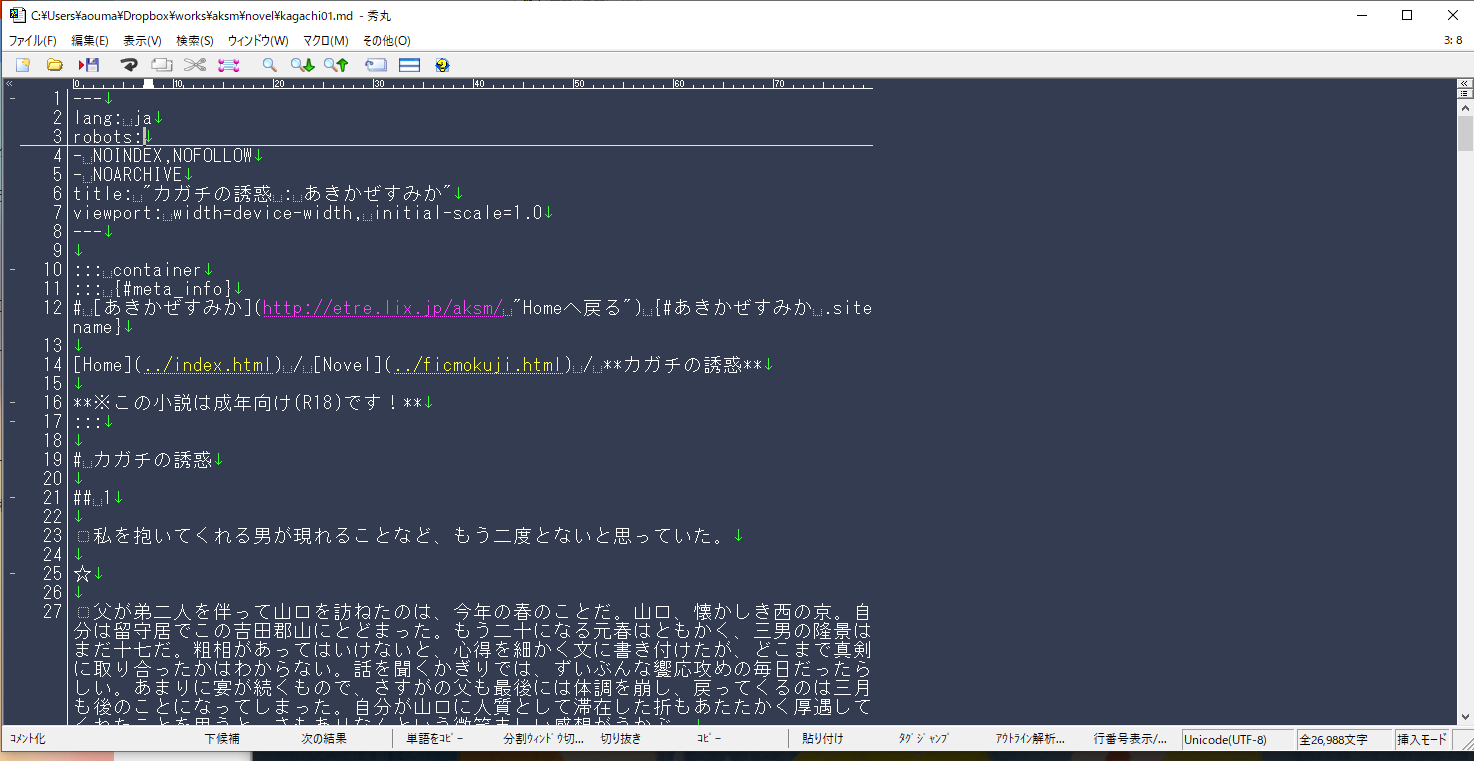Open the 編集(E) menu

(89, 41)
